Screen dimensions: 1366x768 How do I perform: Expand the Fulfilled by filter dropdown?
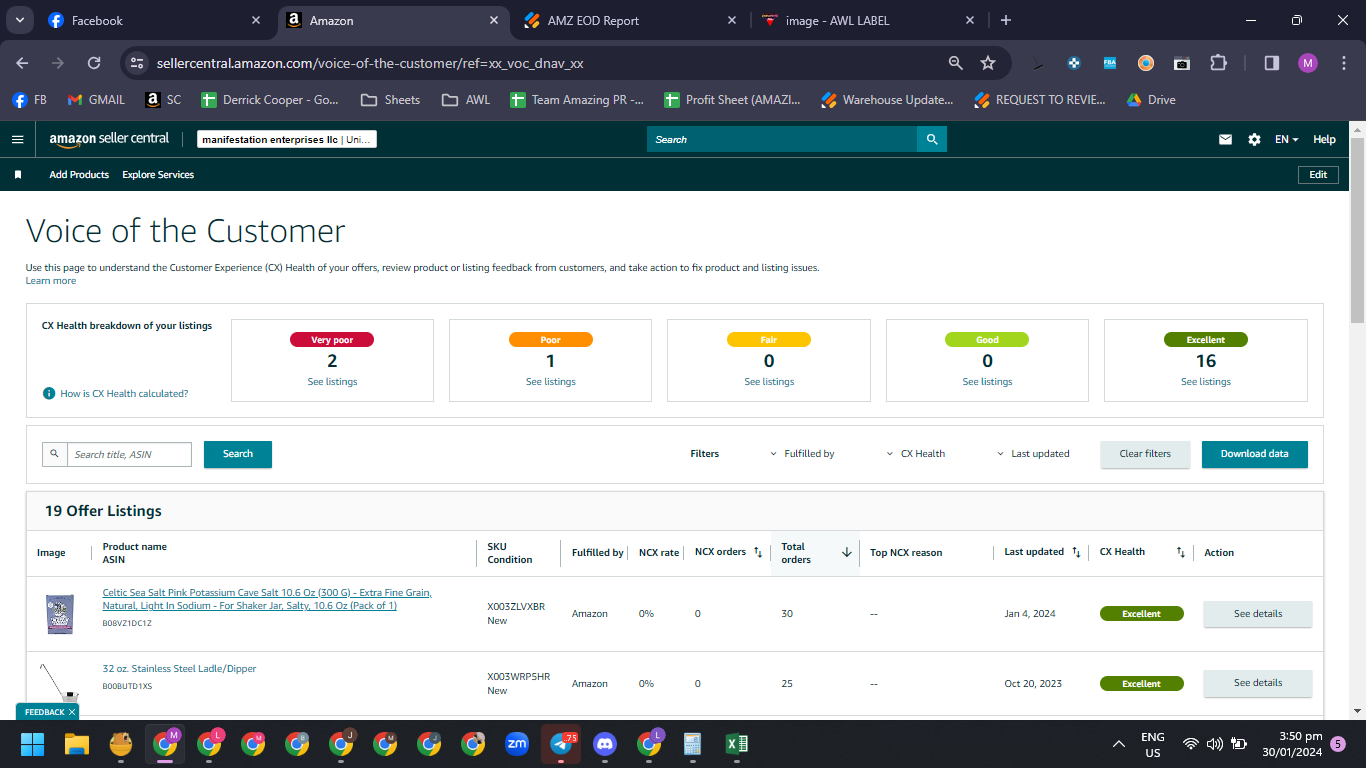pos(802,454)
